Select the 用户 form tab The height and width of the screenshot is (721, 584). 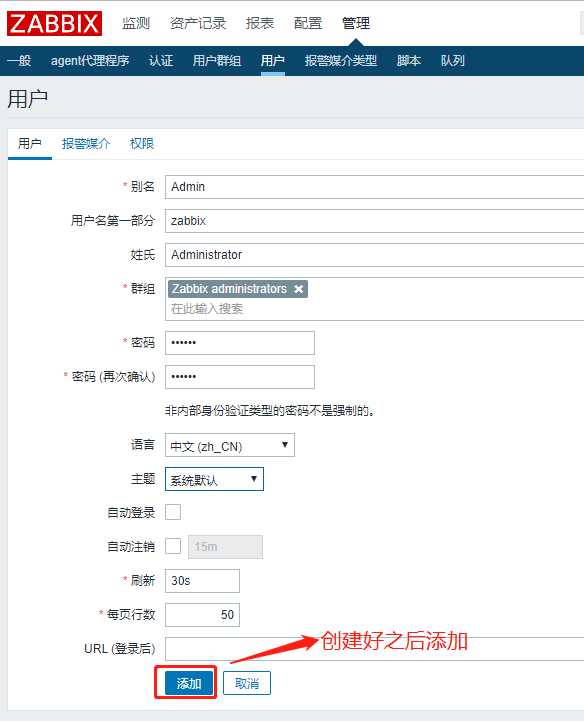(x=29, y=143)
